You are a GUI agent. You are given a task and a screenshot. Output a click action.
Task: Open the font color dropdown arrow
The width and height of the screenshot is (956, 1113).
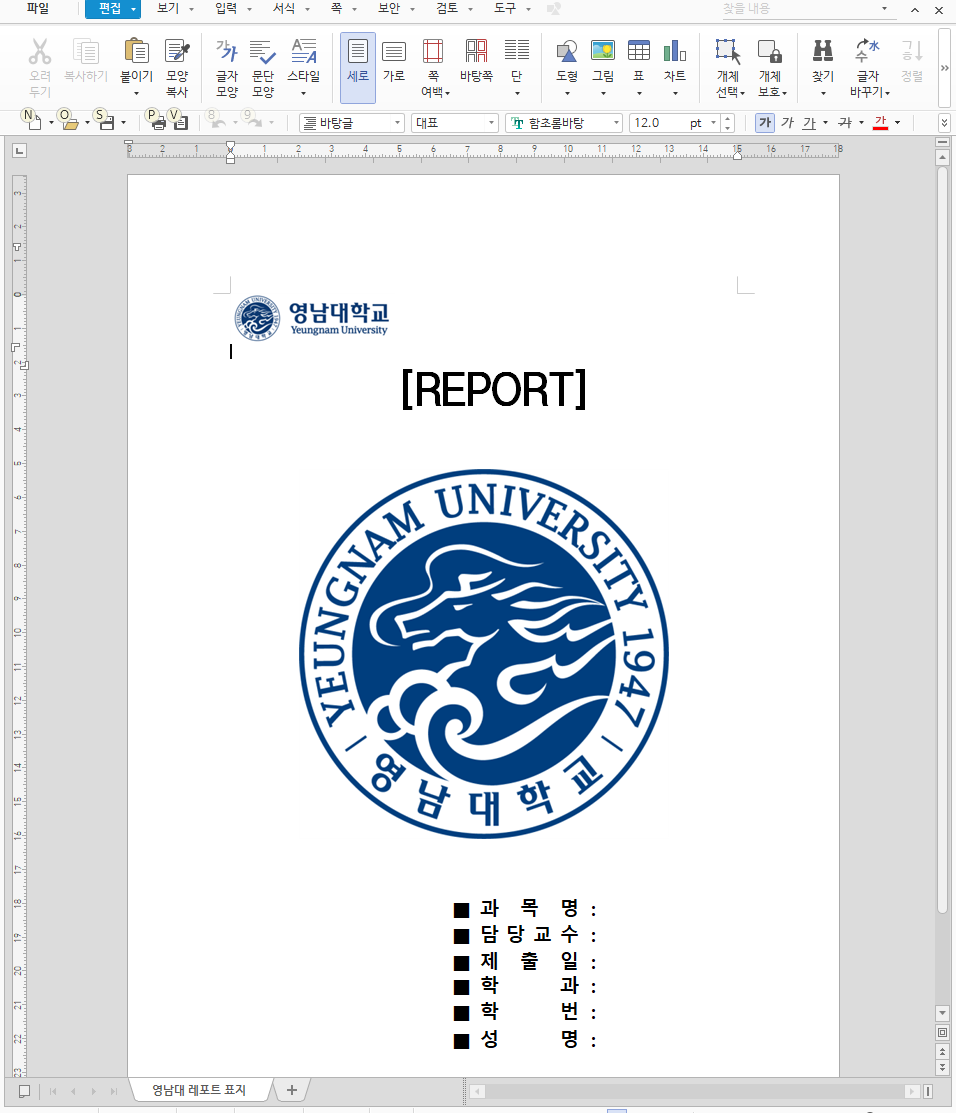[898, 123]
